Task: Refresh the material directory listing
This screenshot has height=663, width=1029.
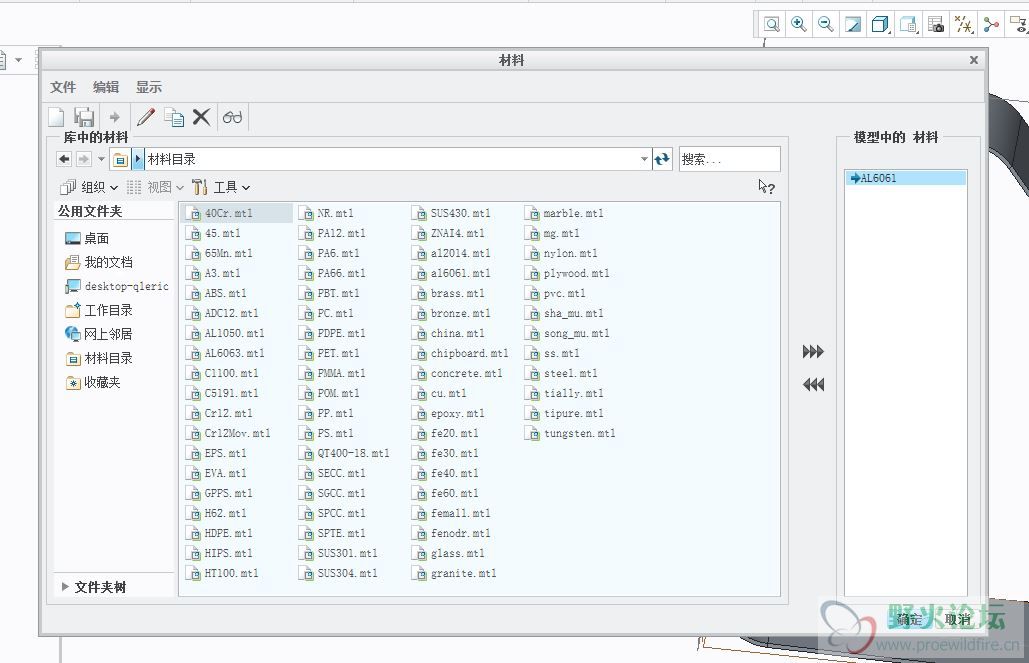Action: (x=662, y=159)
